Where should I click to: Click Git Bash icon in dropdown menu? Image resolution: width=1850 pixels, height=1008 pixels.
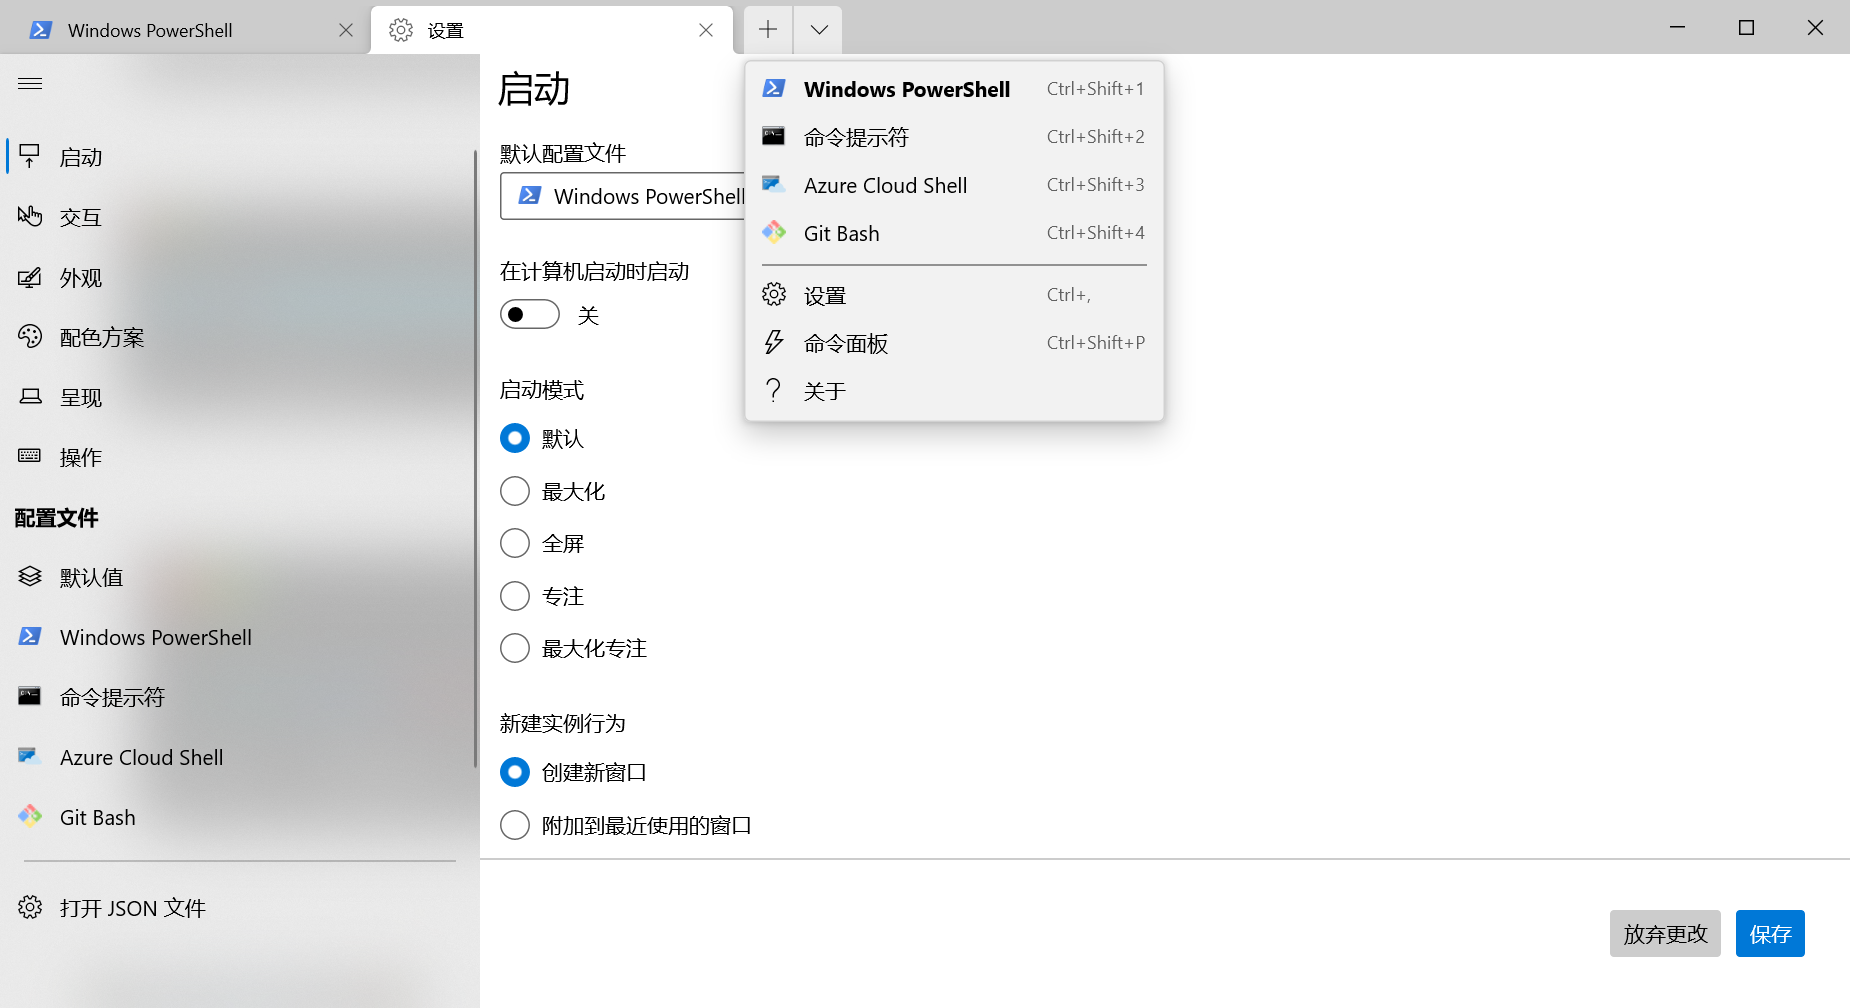(774, 232)
